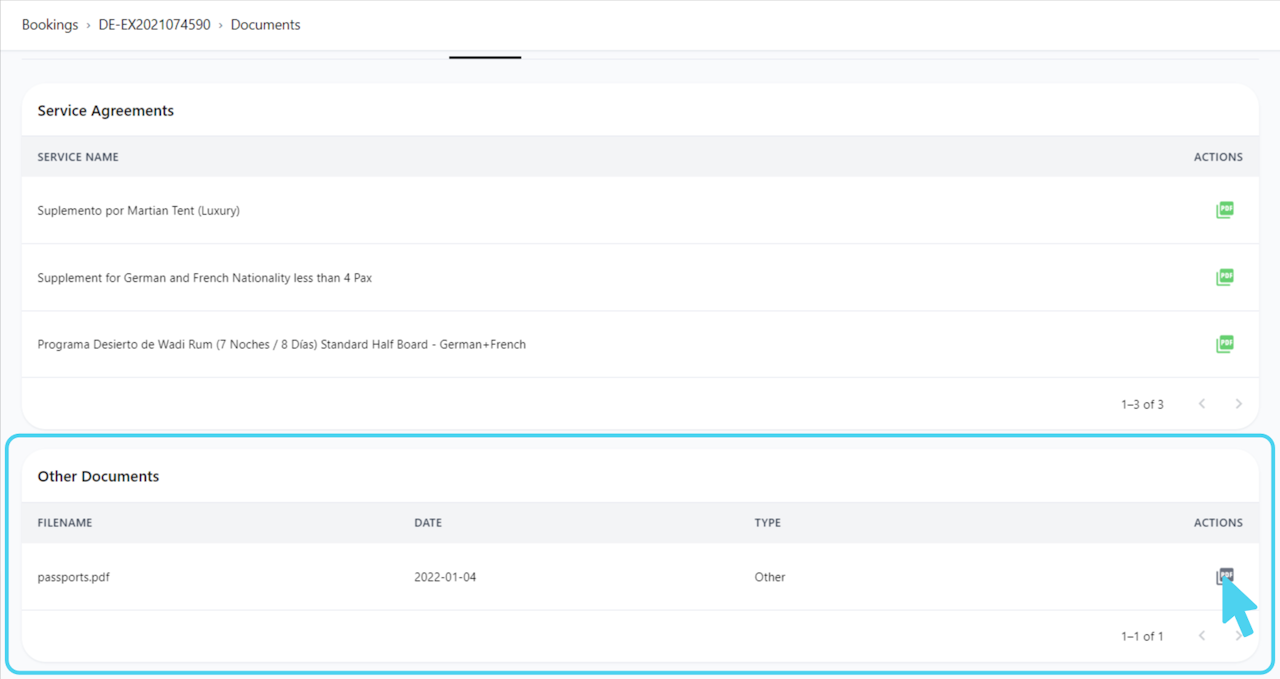The height and width of the screenshot is (679, 1280).
Task: Sort by the SERVICE NAME column header
Action: (x=78, y=157)
